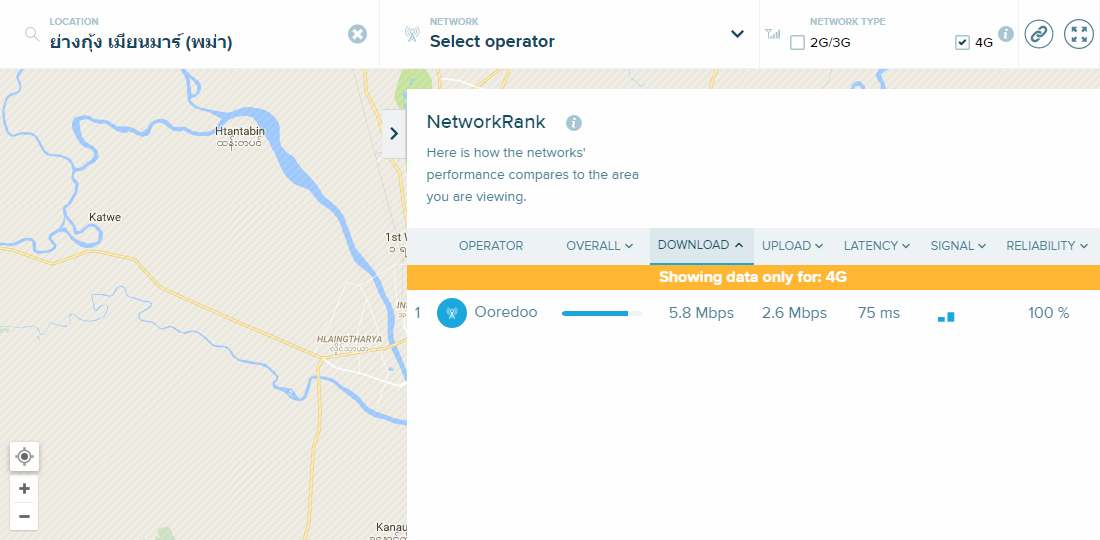Screen dimensions: 1100x540
Task: Select the Ooredoo operator name
Action: pyautogui.click(x=506, y=312)
